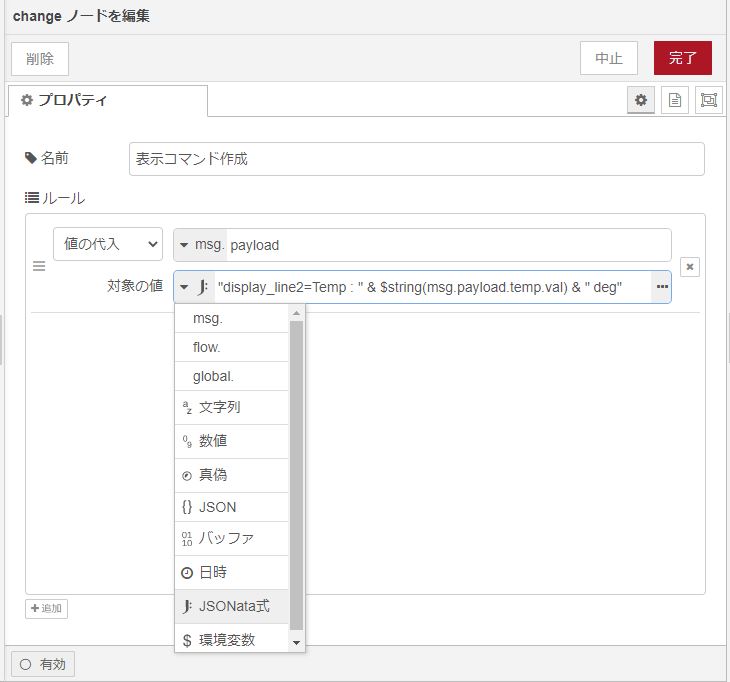Screen dimensions: 730x682
Task: Open node description document icon
Action: pyautogui.click(x=675, y=100)
